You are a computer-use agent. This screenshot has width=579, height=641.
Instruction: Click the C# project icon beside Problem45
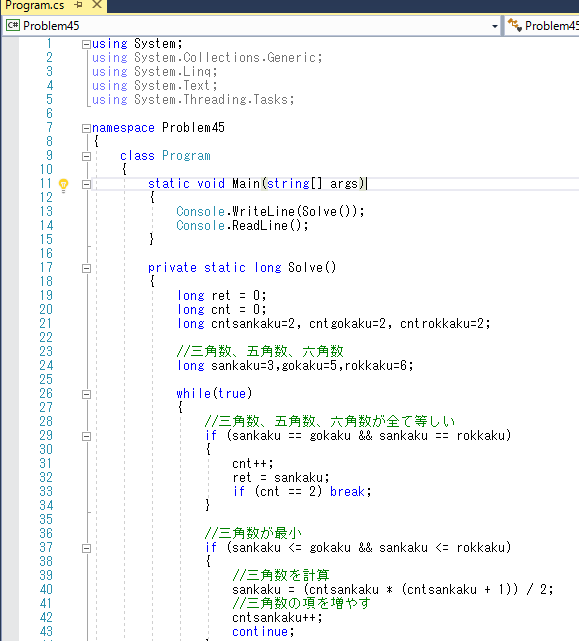tap(13, 25)
